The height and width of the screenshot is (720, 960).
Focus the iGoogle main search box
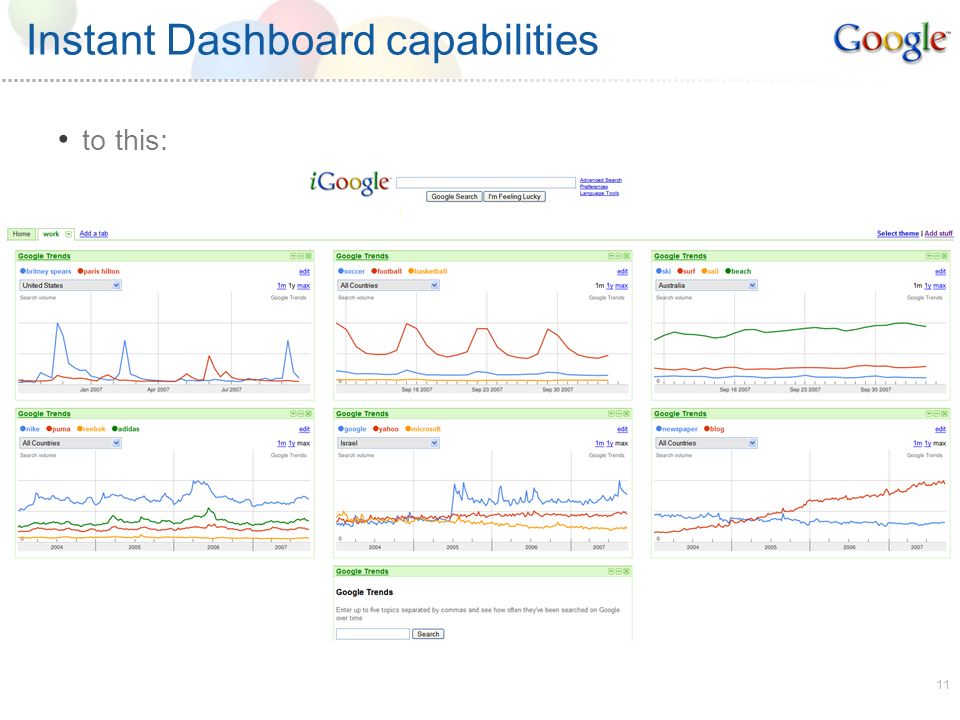486,182
